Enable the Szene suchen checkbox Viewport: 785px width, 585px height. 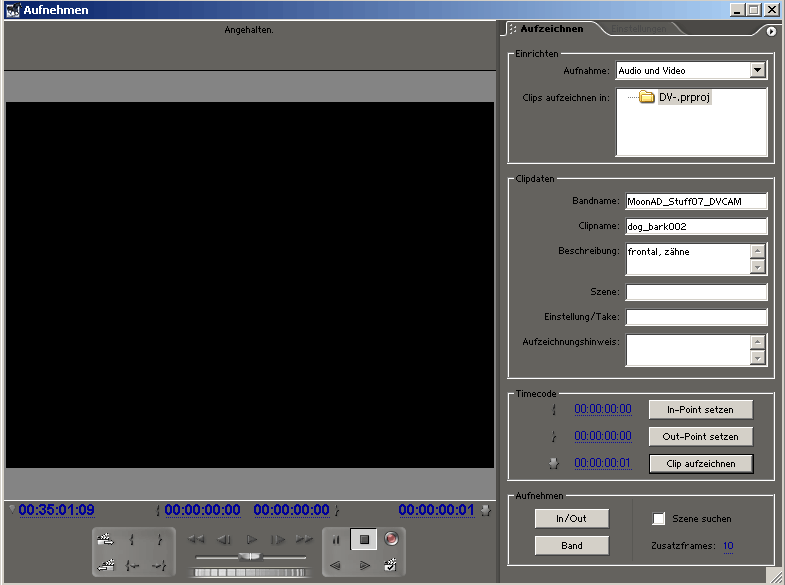point(659,518)
